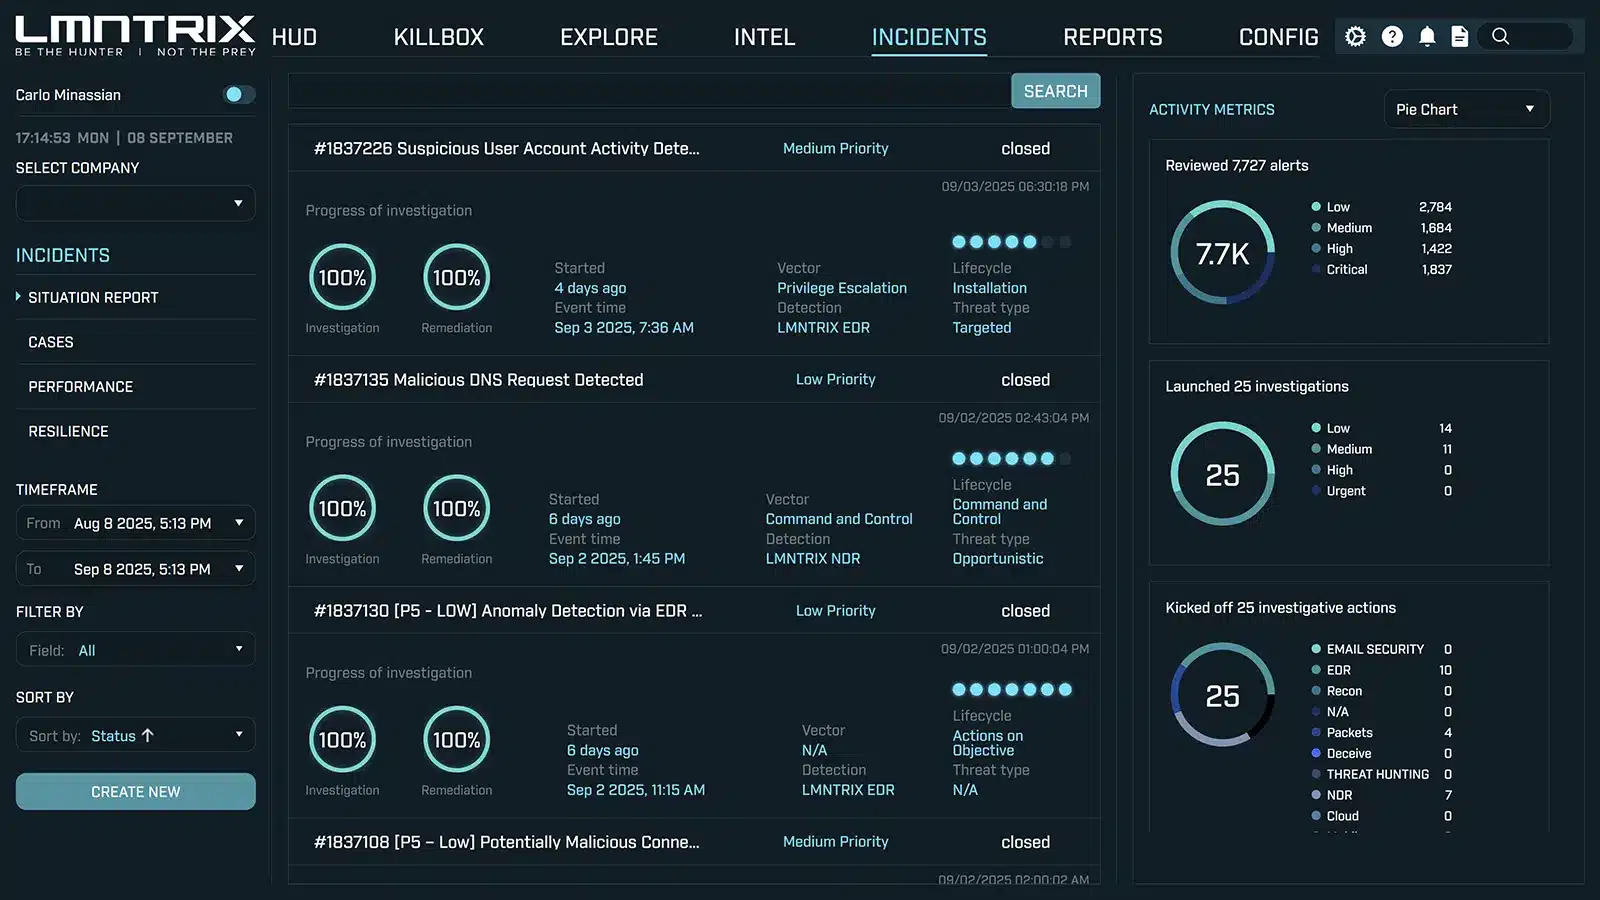1600x900 pixels.
Task: Click the 7.7K reviewed alerts donut chart
Action: [1222, 254]
